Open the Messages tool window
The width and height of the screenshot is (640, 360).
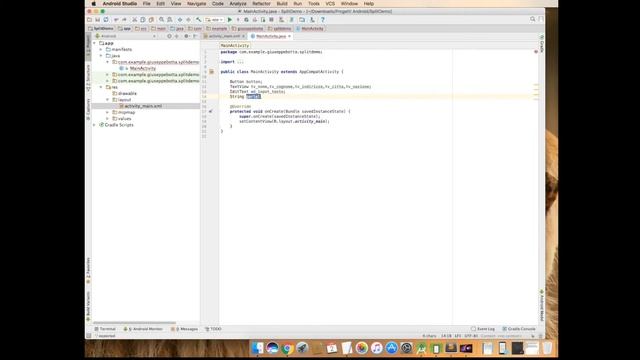(185, 329)
